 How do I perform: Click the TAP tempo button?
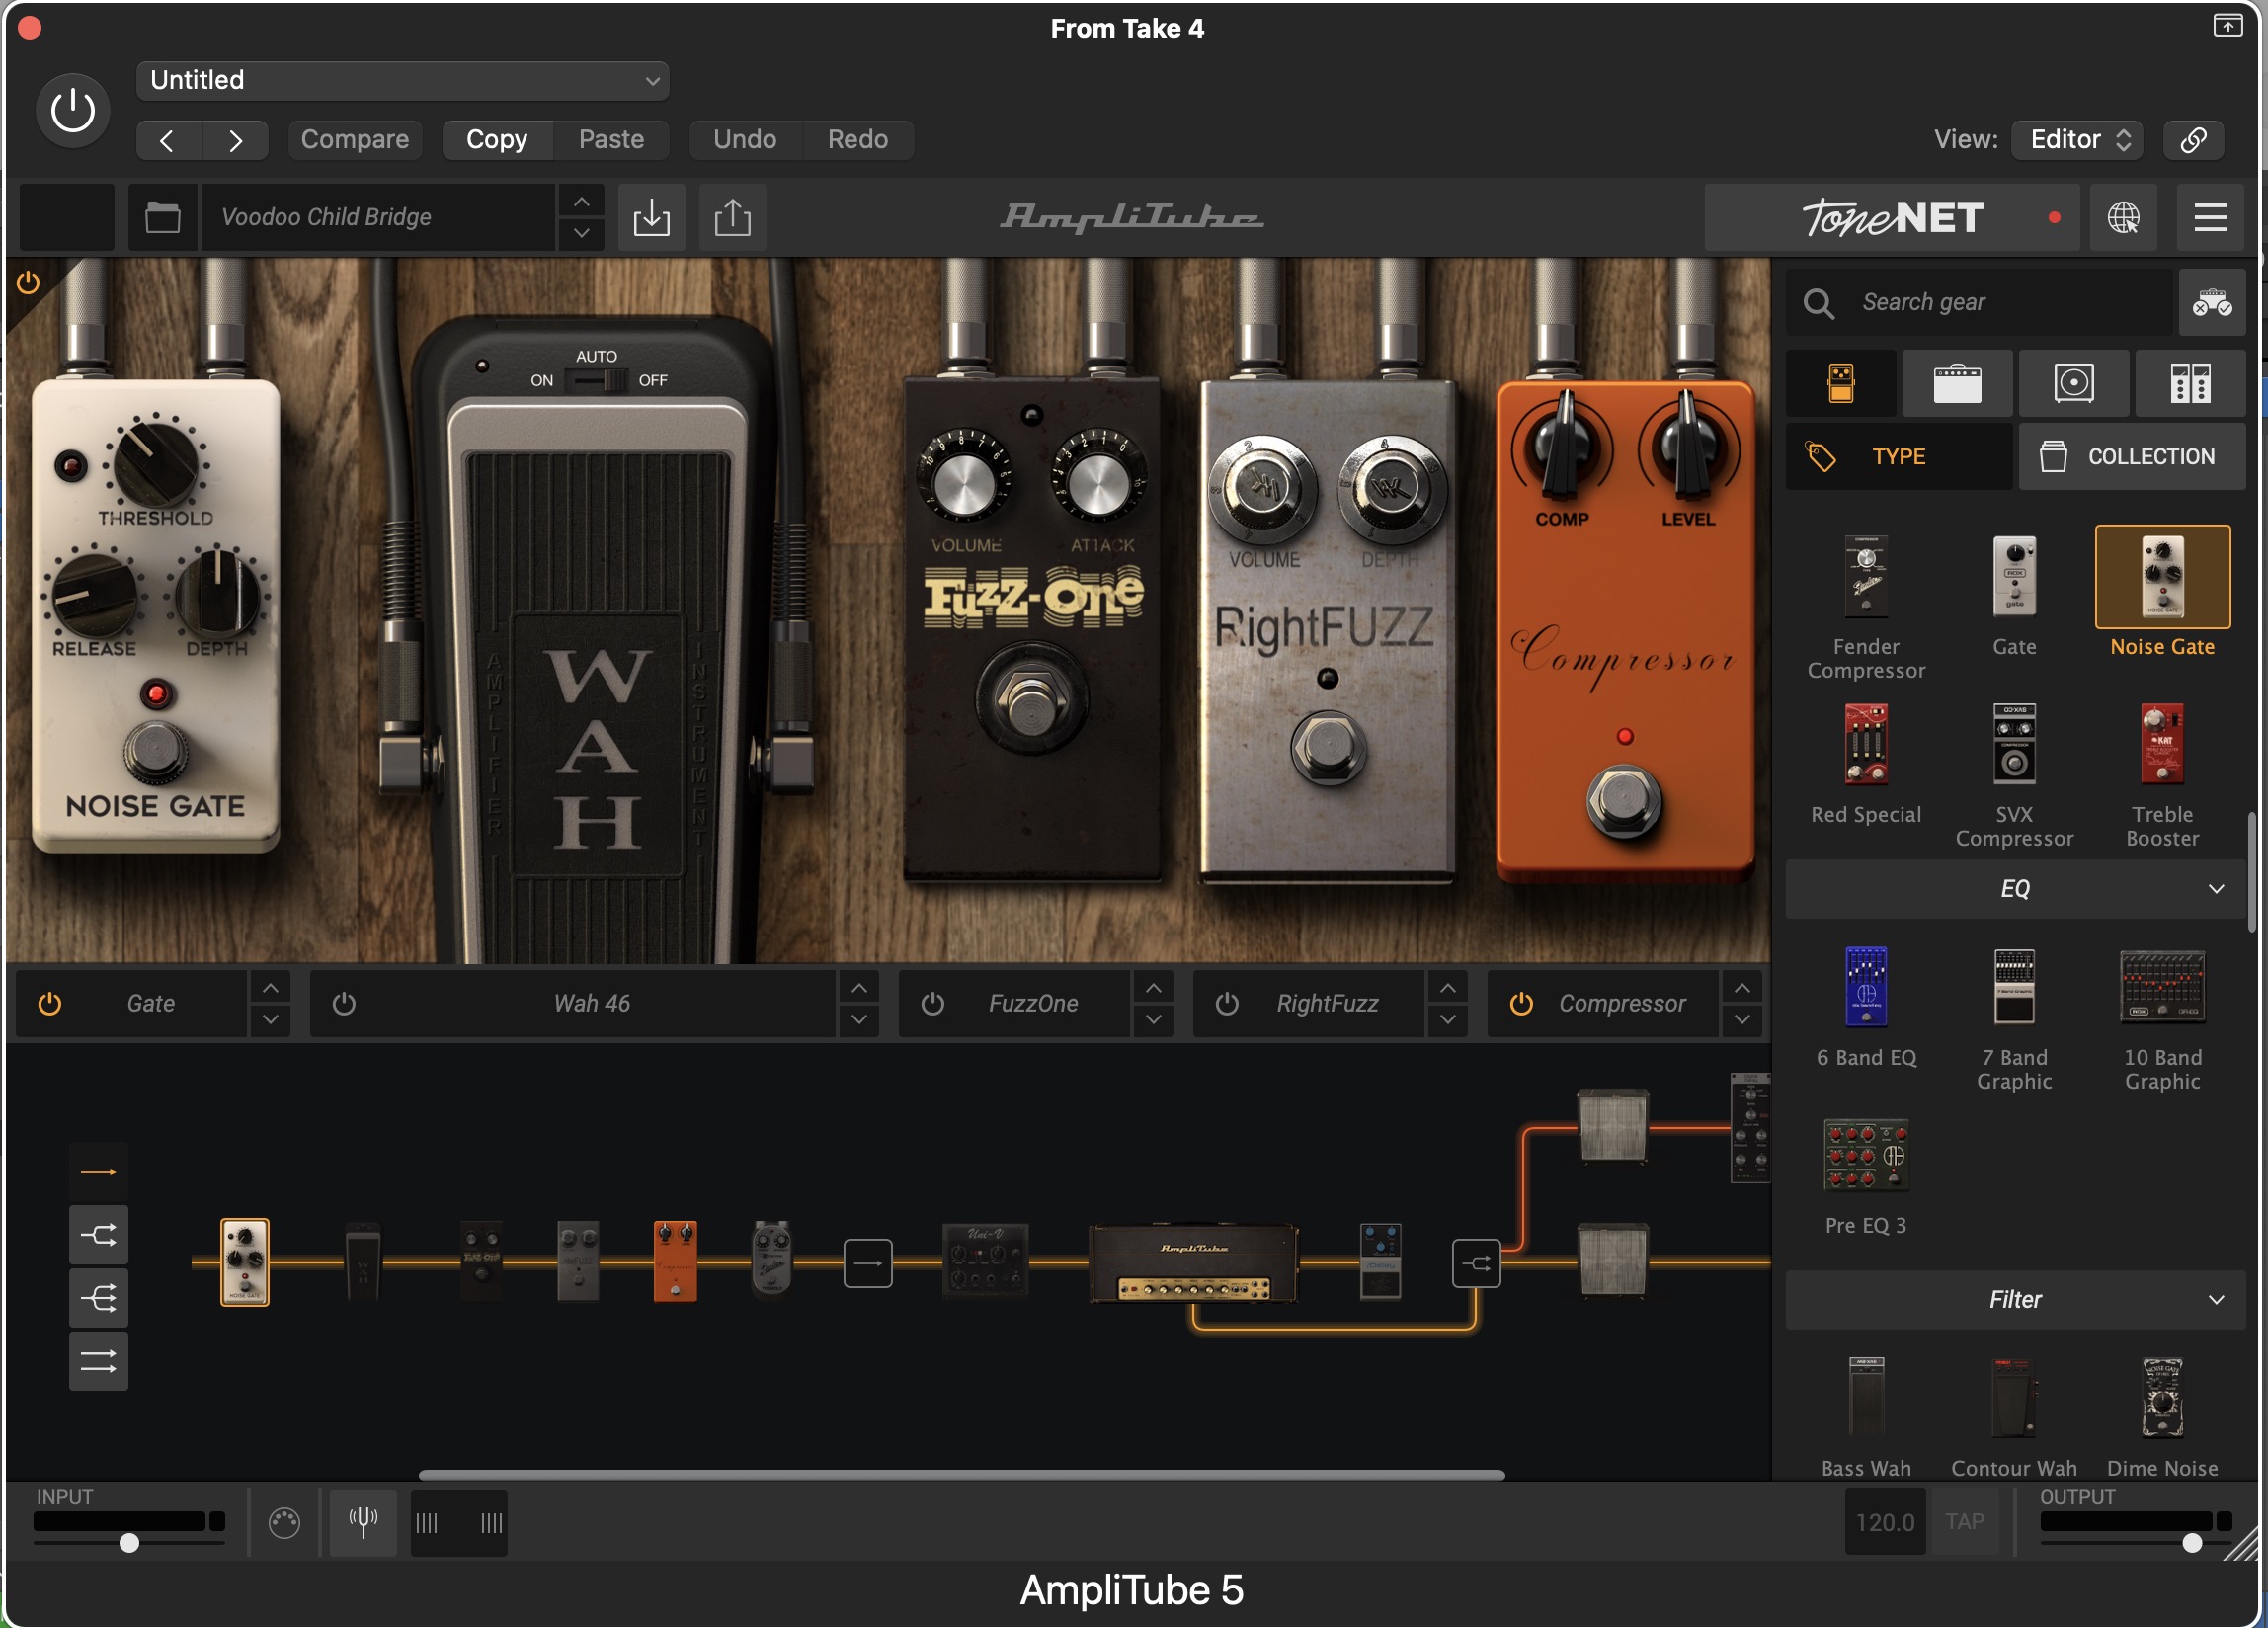tap(1965, 1522)
